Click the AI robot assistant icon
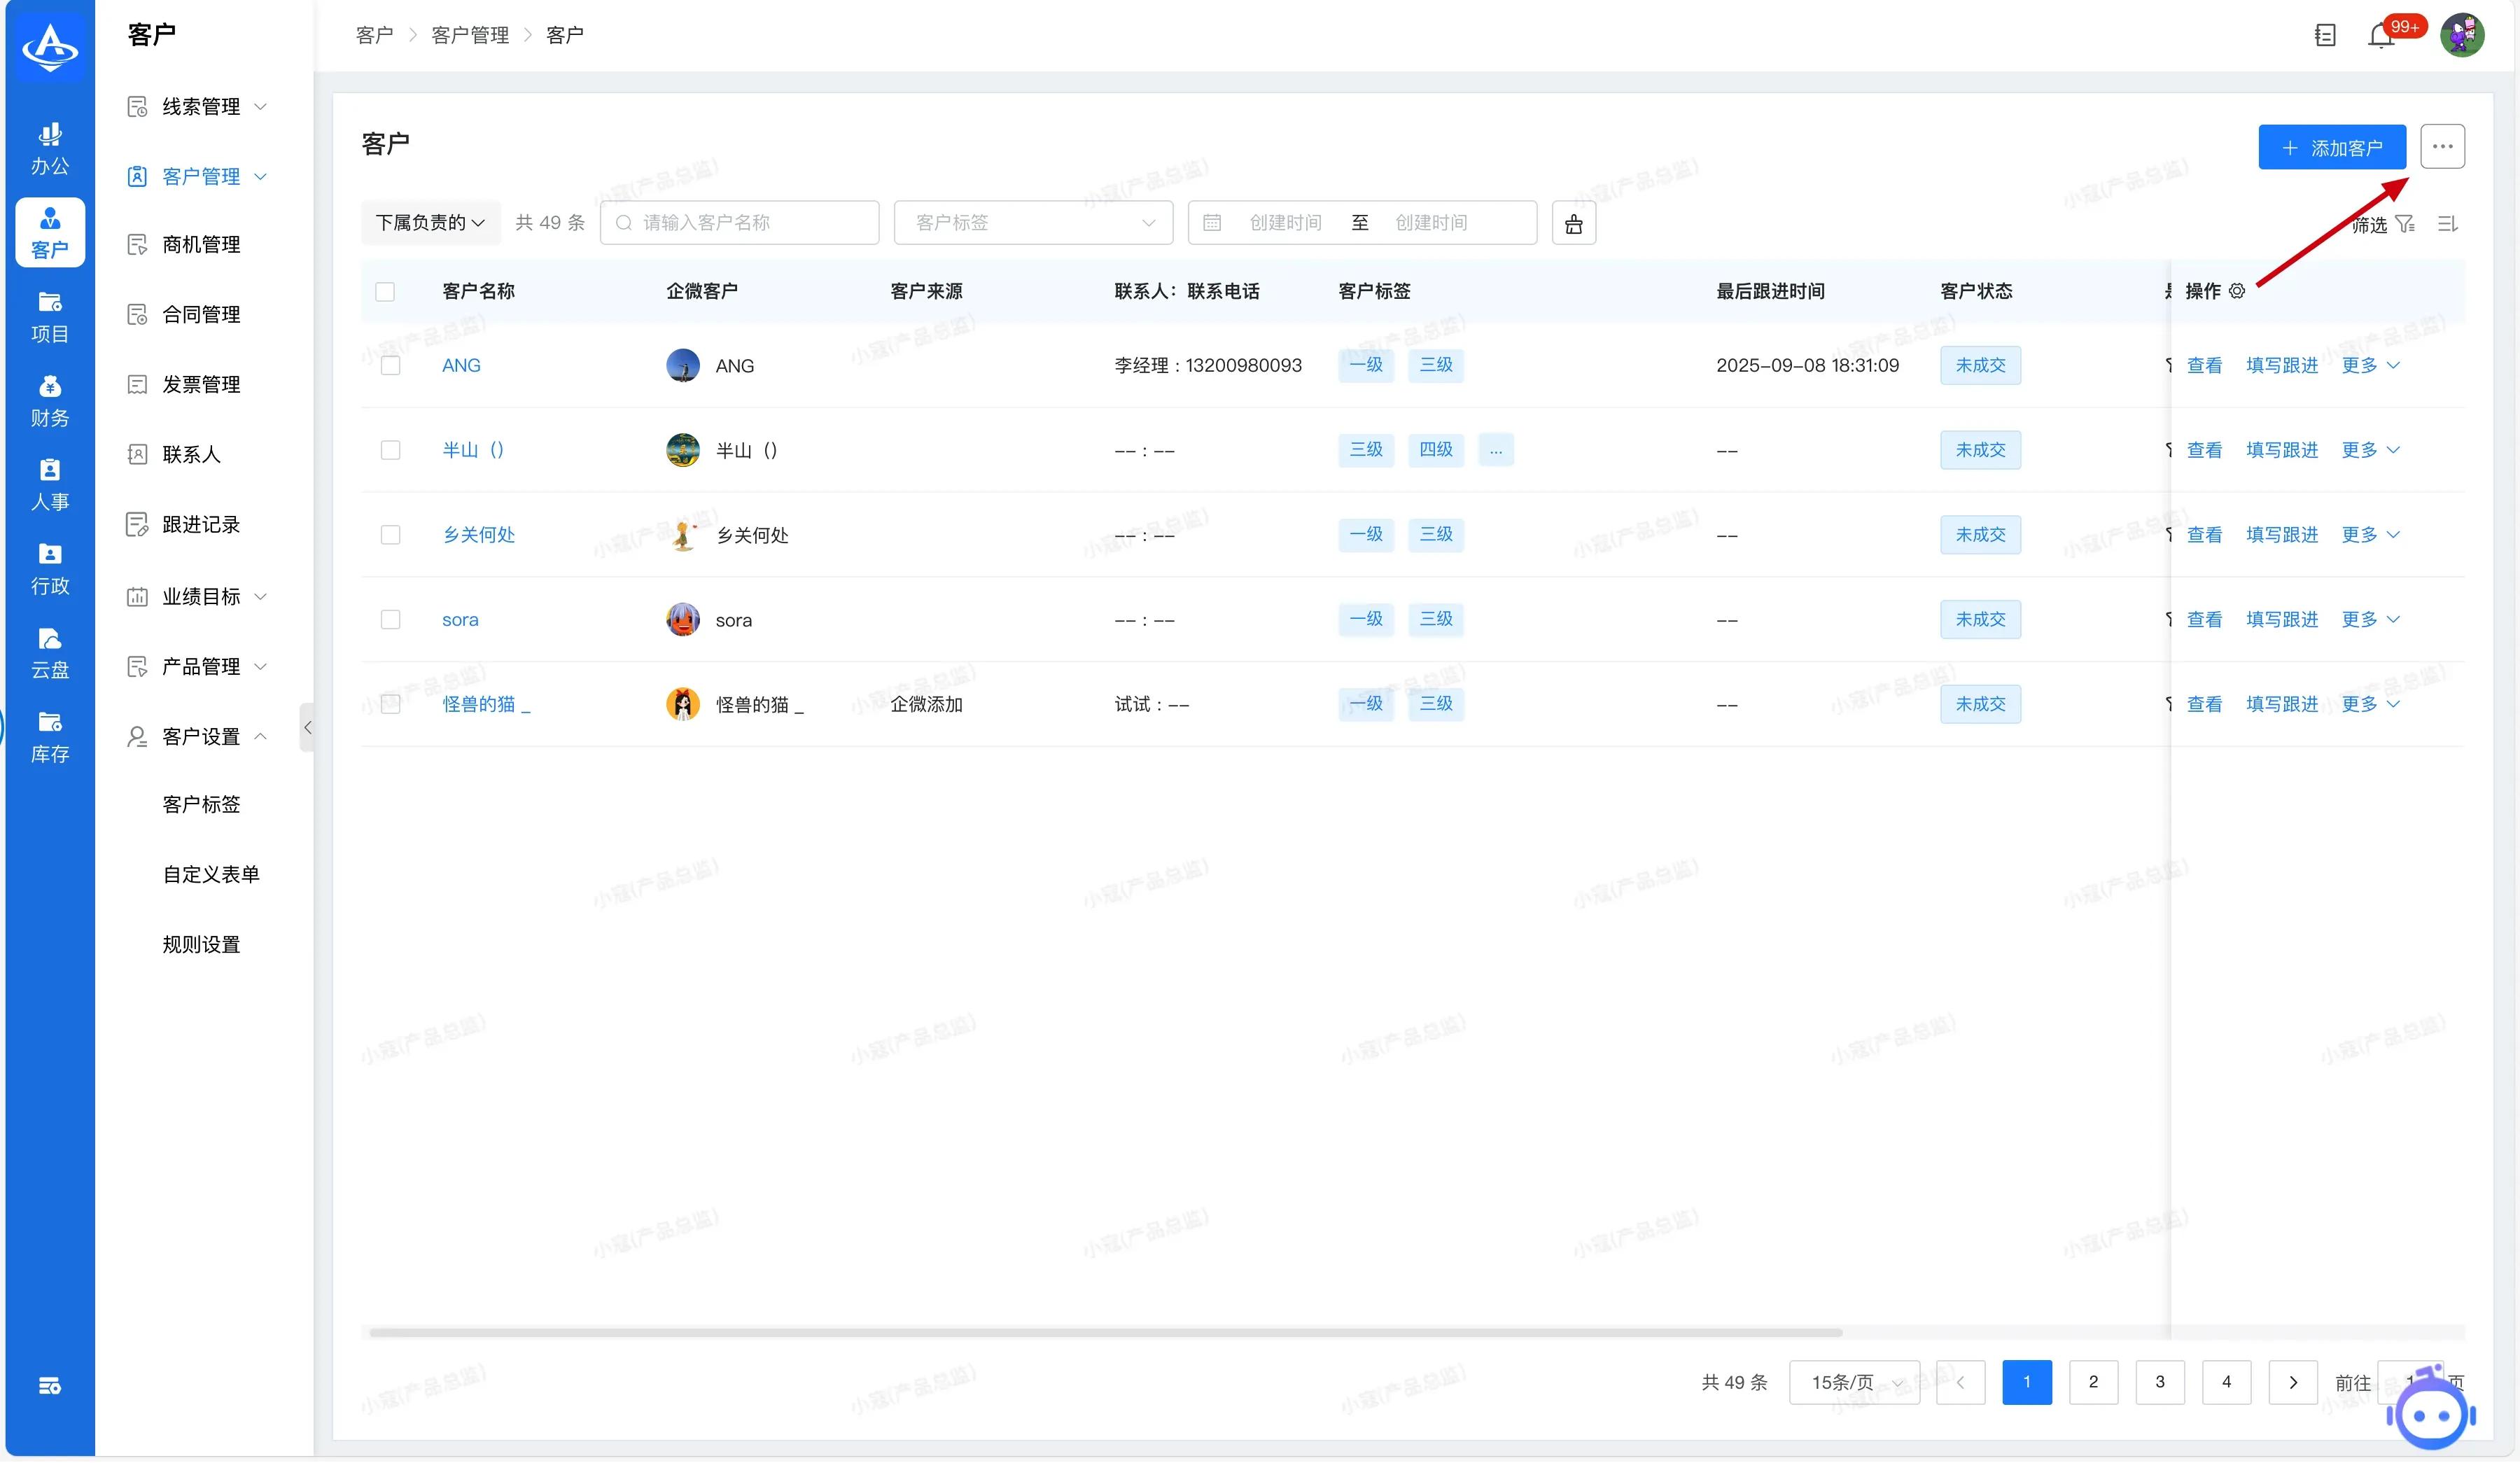This screenshot has width=2520, height=1463. 2430,1415
